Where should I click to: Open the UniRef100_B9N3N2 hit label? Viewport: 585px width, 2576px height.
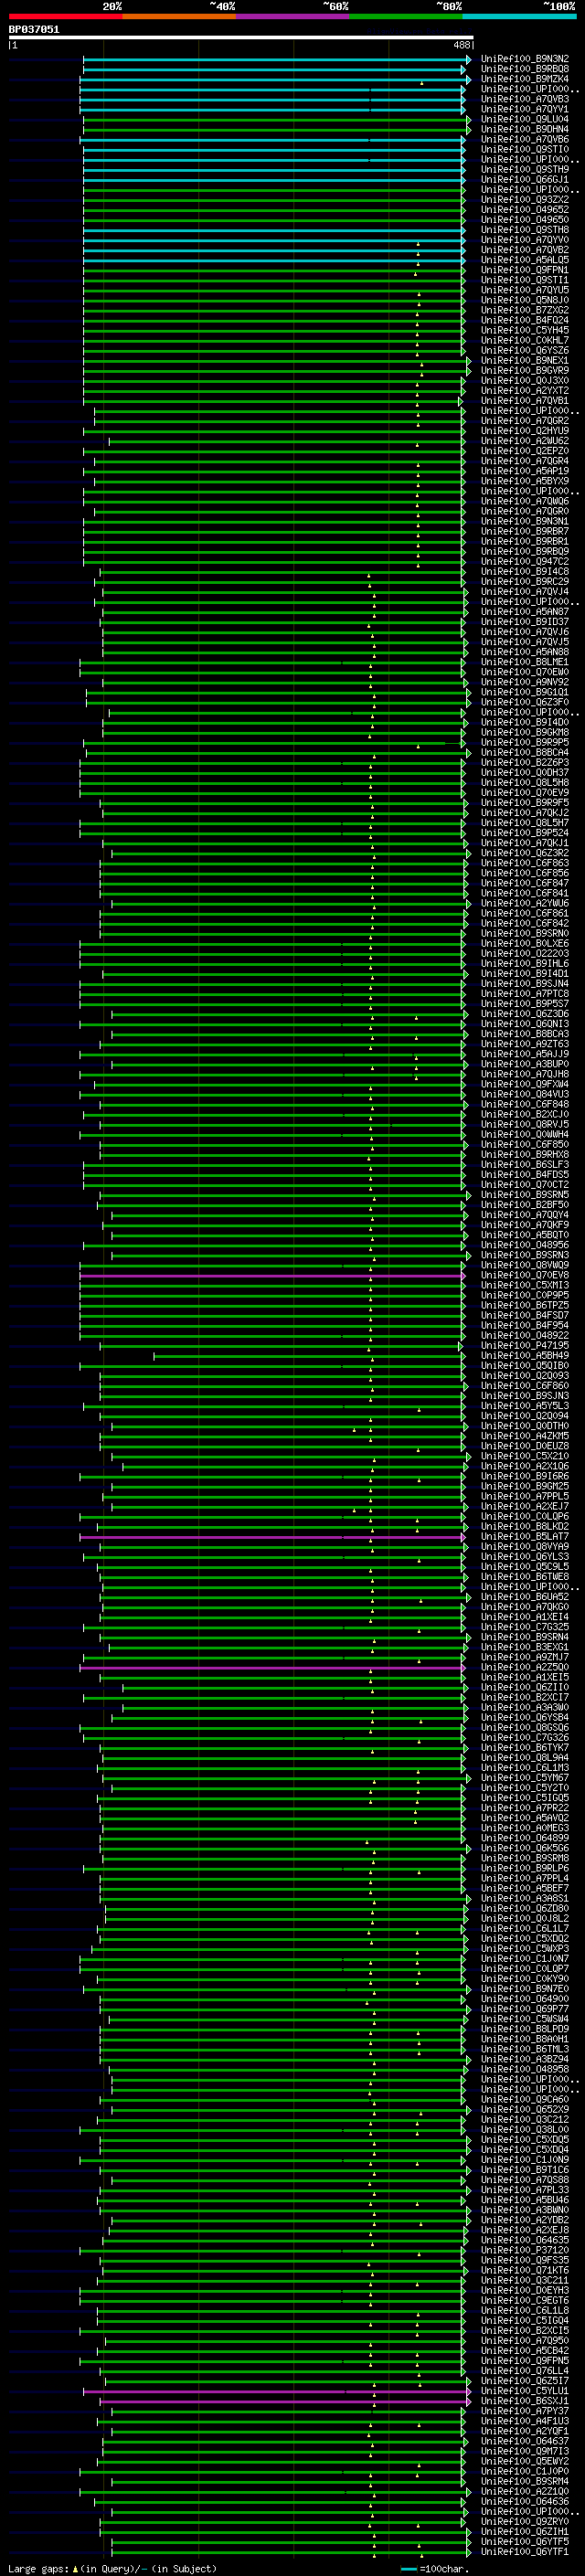click(x=524, y=59)
